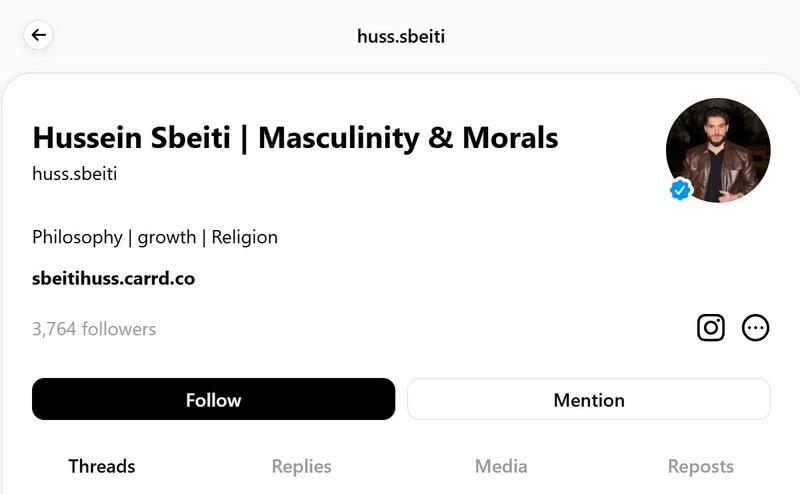The image size is (800, 494).
Task: Click the word Philosophy in the bio
Action: point(78,237)
